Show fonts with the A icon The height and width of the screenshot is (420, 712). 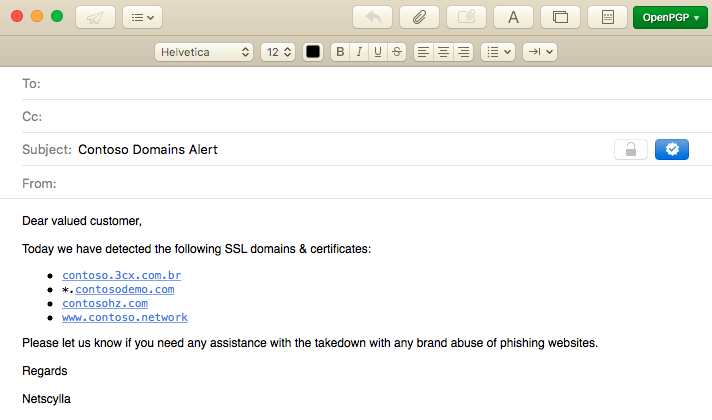click(513, 18)
